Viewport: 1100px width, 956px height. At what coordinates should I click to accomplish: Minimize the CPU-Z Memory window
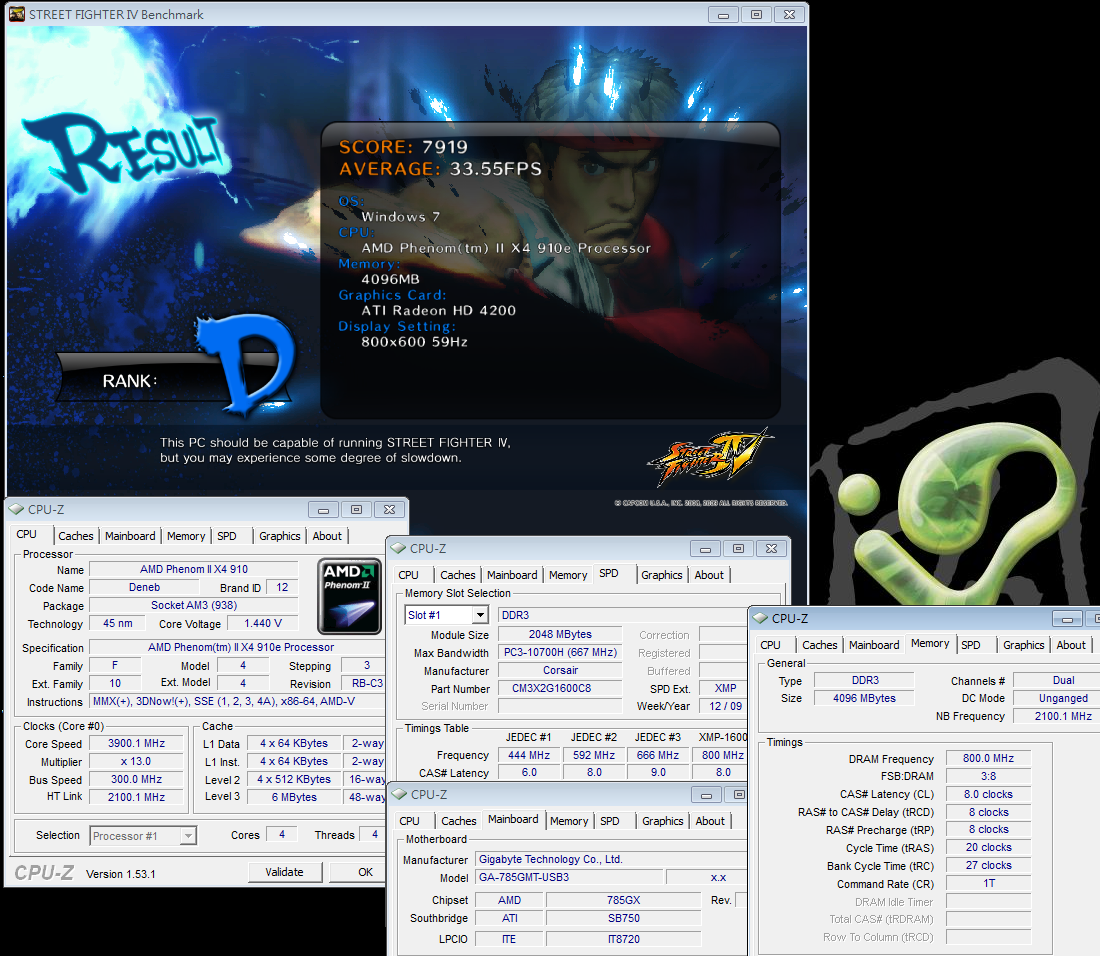1067,619
